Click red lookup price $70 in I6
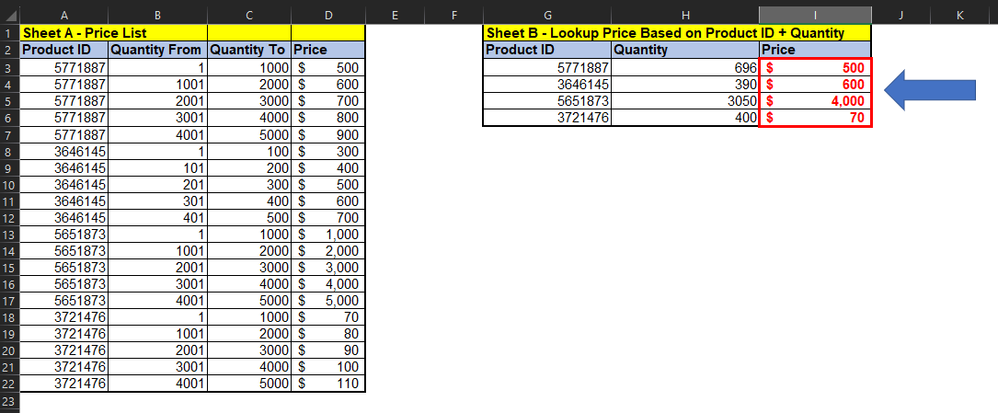This screenshot has height=413, width=998. click(815, 118)
